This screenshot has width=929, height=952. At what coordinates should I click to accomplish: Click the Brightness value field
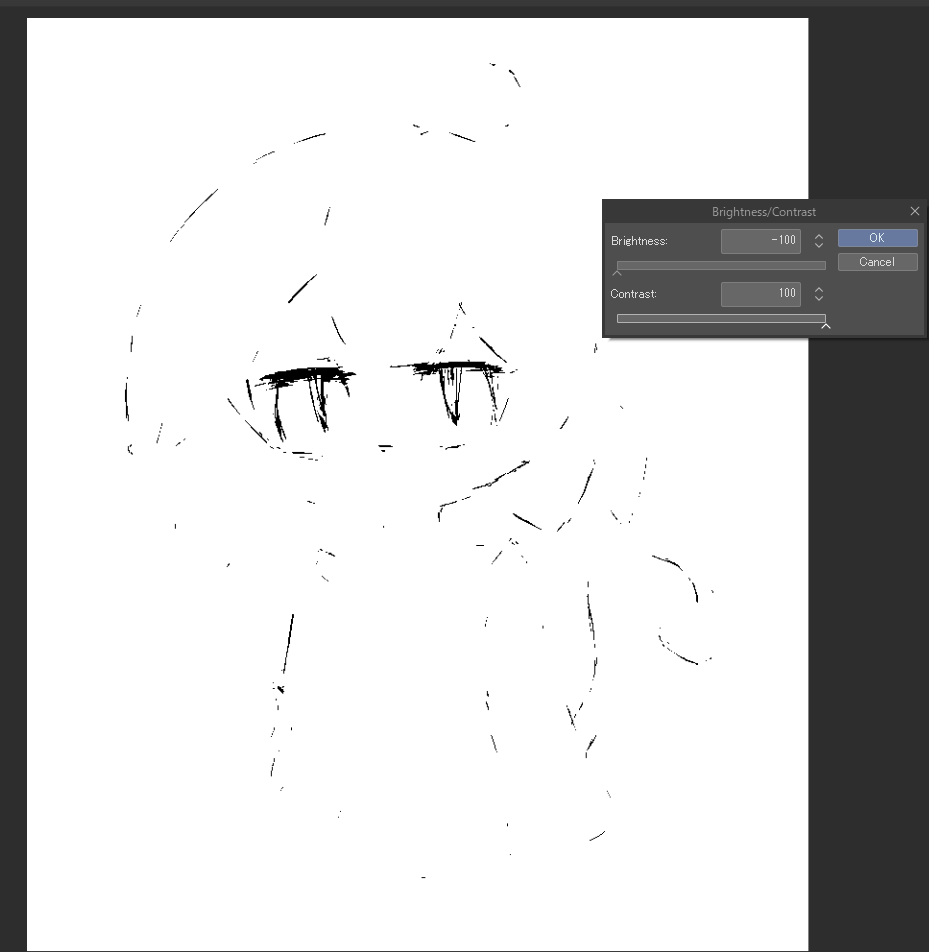pyautogui.click(x=760, y=240)
